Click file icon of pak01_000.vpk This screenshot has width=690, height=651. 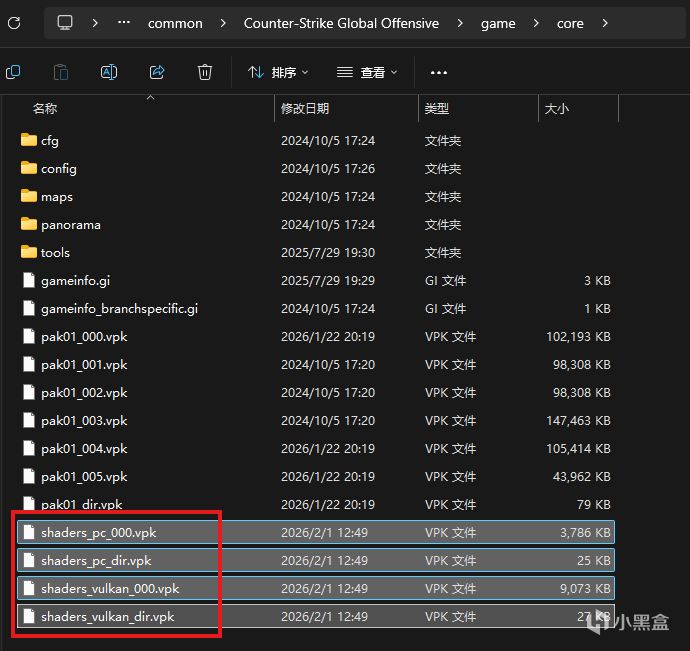(29, 336)
